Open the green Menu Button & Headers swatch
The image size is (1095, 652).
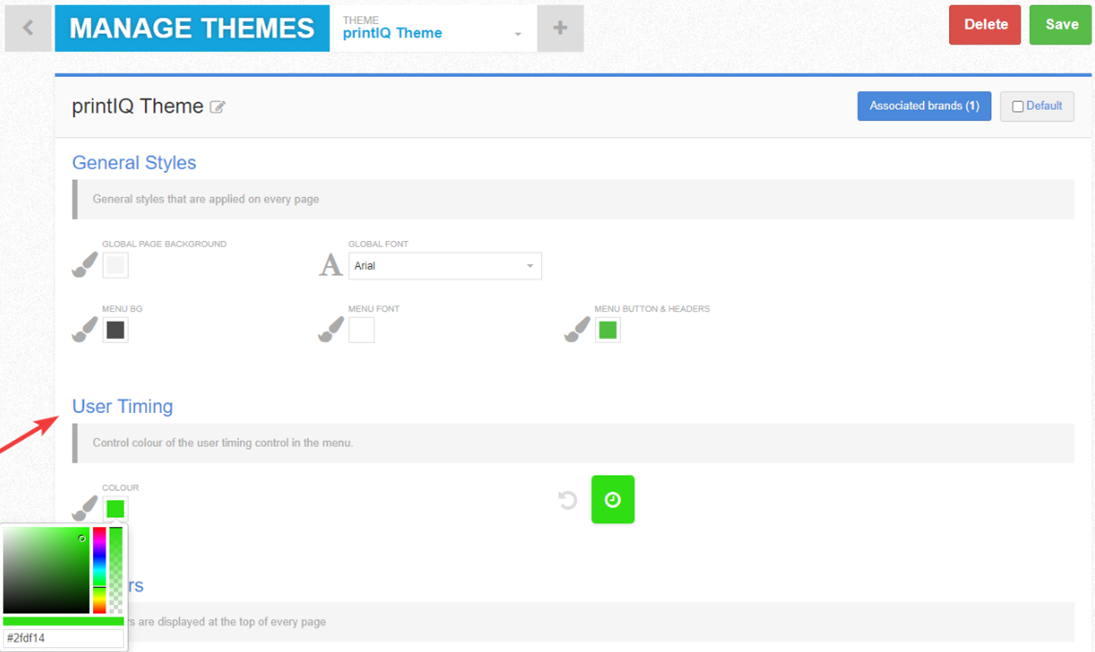coord(608,330)
